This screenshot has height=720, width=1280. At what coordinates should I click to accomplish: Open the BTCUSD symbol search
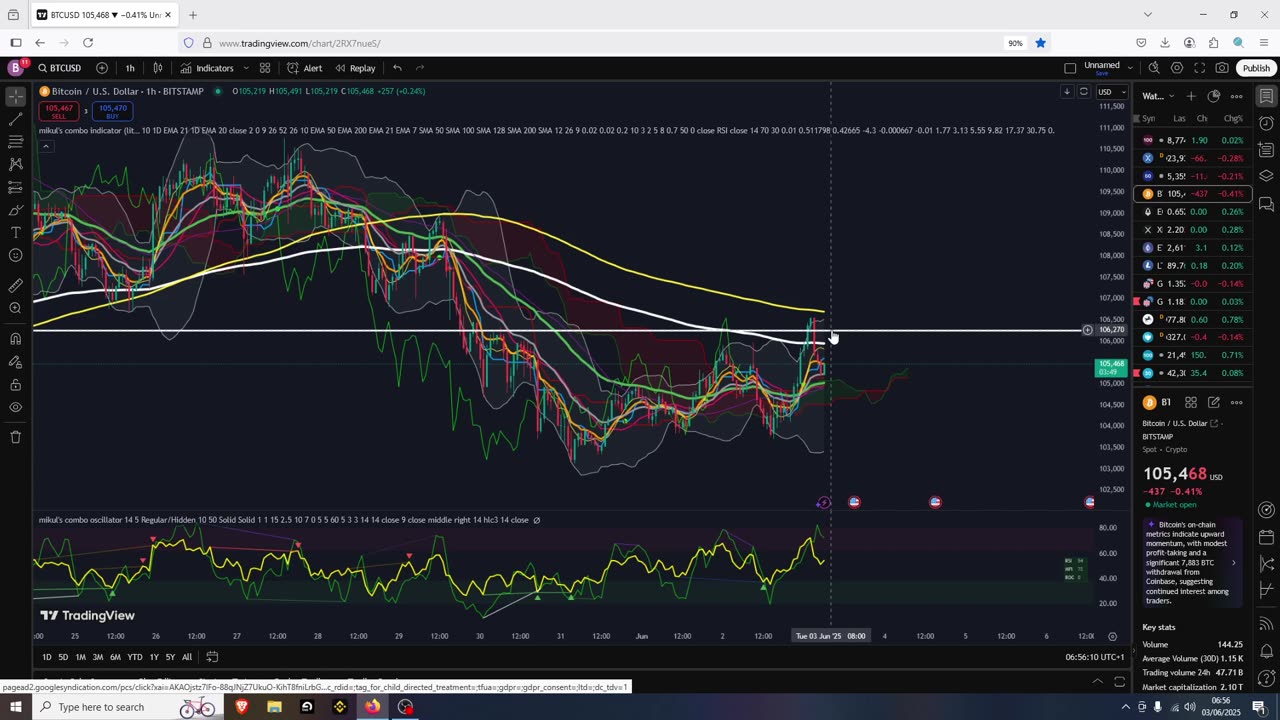pos(60,68)
